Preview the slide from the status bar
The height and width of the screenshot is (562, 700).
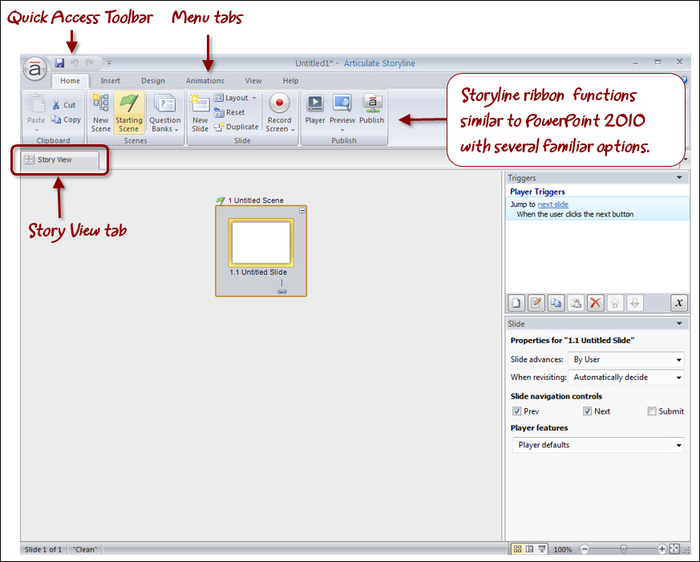[542, 549]
